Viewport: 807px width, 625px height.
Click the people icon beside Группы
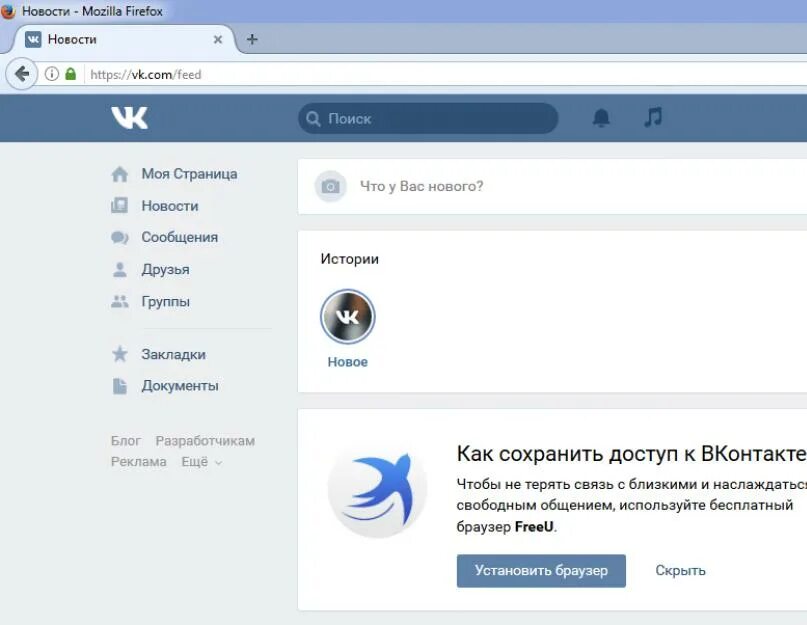[x=119, y=301]
